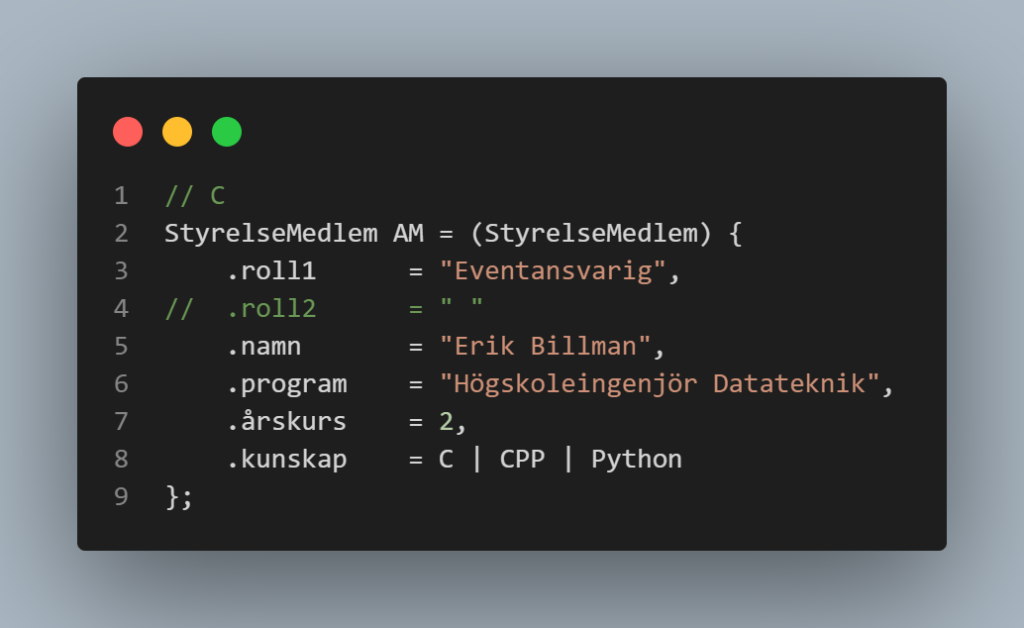The image size is (1024, 628).
Task: Click the CPP flag on line 8
Action: (x=522, y=460)
